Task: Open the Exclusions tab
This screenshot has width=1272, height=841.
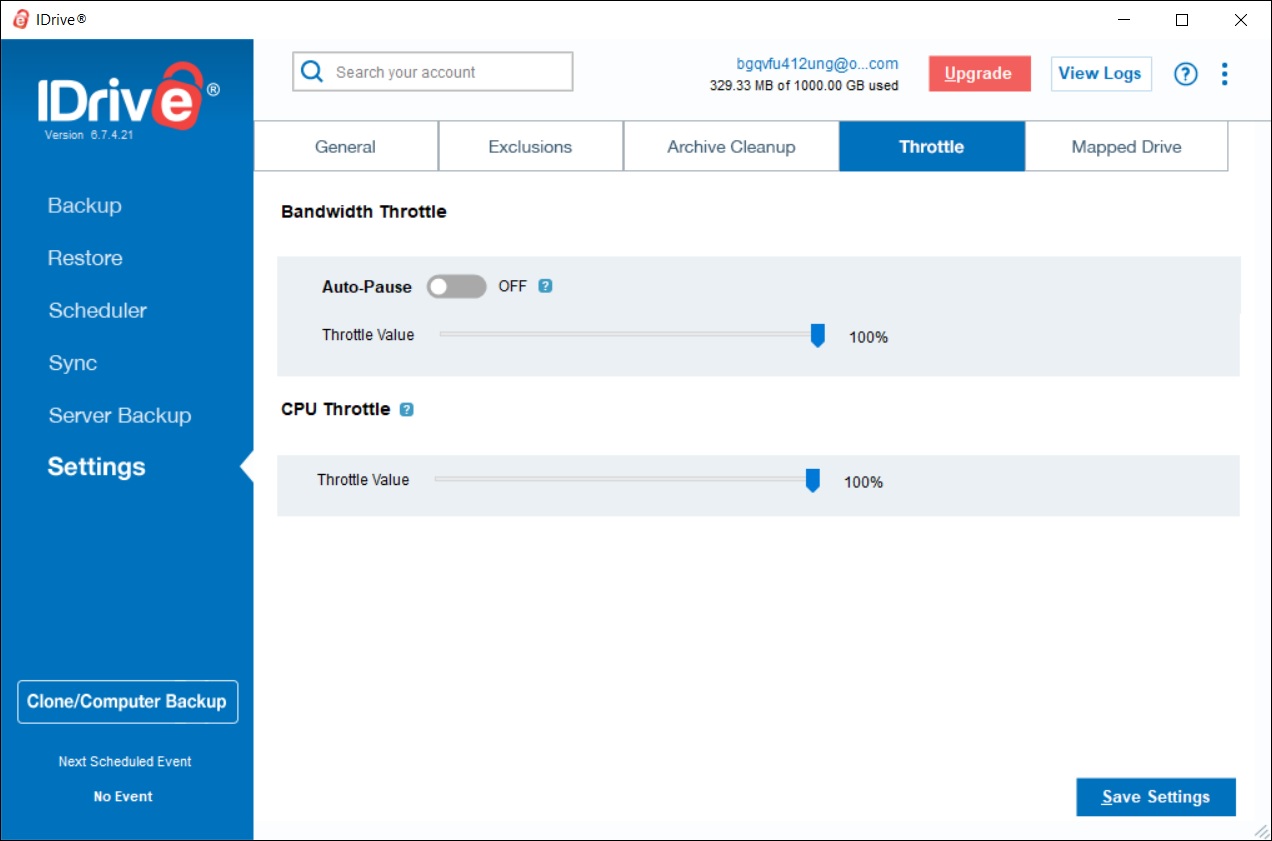Action: click(x=530, y=146)
